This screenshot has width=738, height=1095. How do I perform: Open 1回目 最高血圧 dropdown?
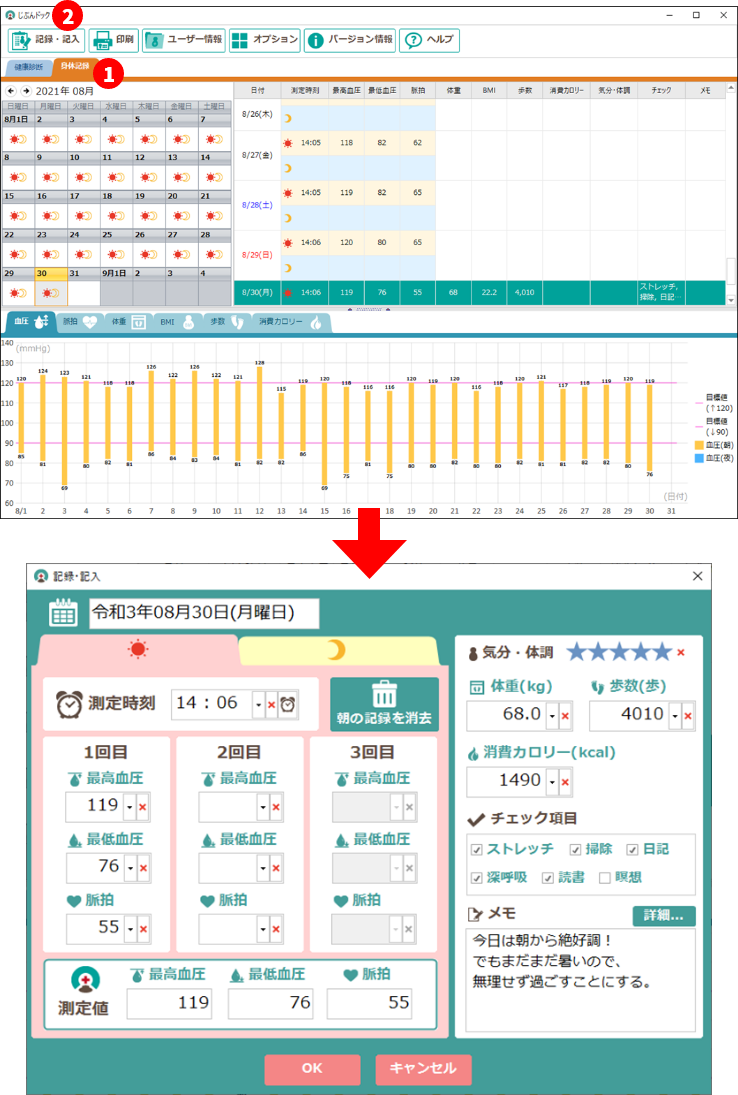(130, 807)
